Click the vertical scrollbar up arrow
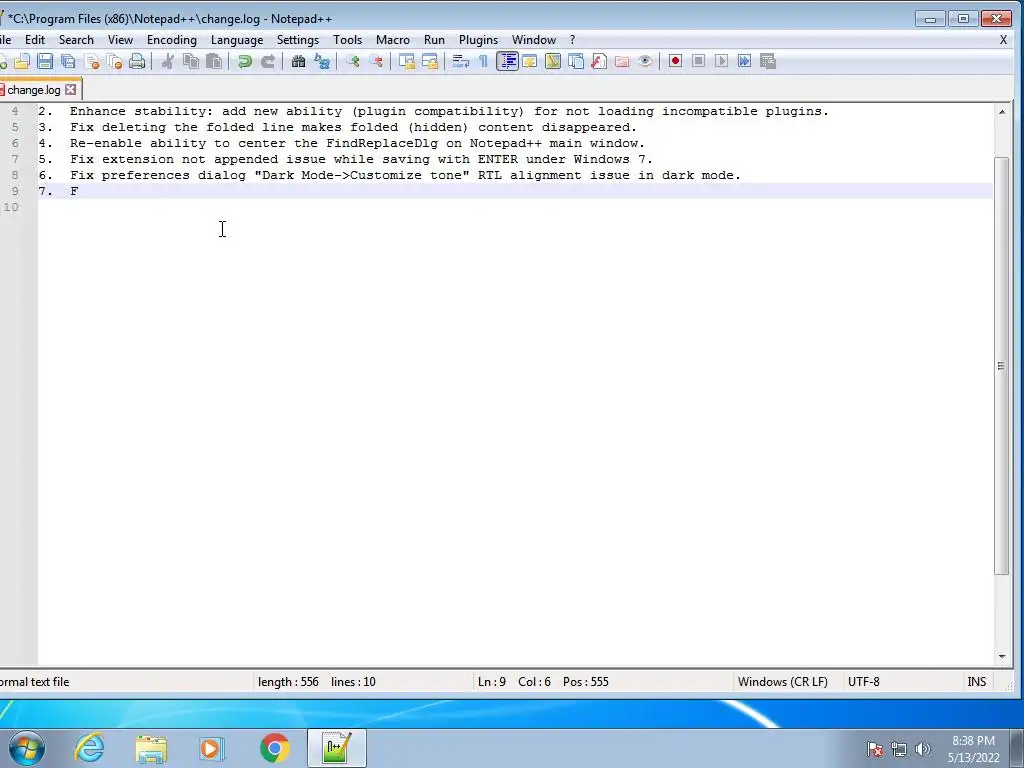Screen dimensions: 1024x768 (x=1002, y=112)
